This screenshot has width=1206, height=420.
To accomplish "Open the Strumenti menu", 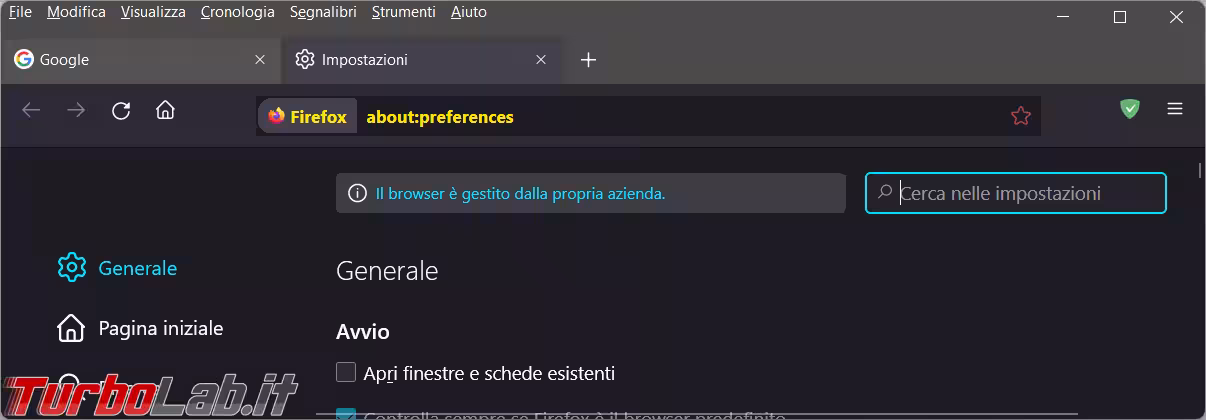I will pyautogui.click(x=403, y=12).
